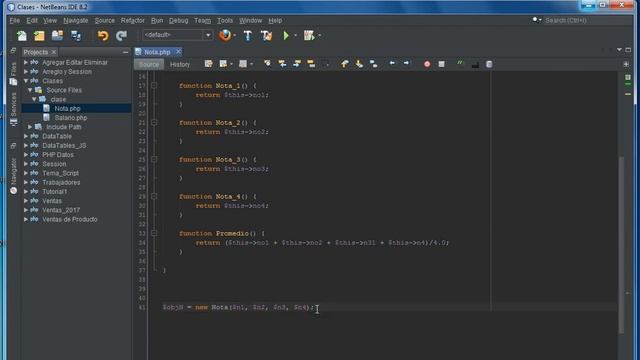This screenshot has width=640, height=360.
Task: Run the project with green play
Action: (x=286, y=36)
